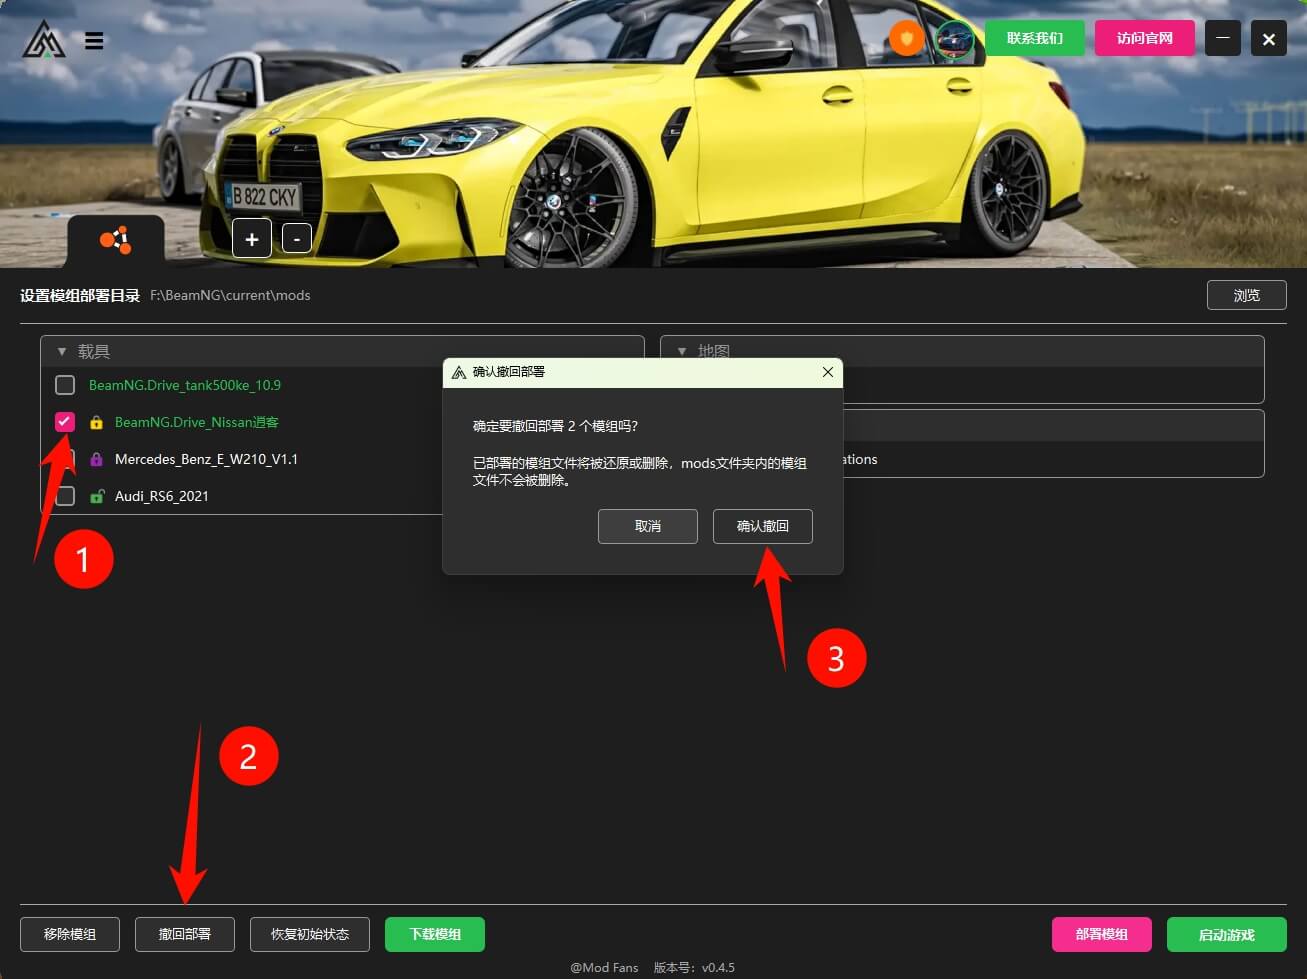Uncheck the BeamNG.Drive_Nissan逍客 checkbox

65,422
